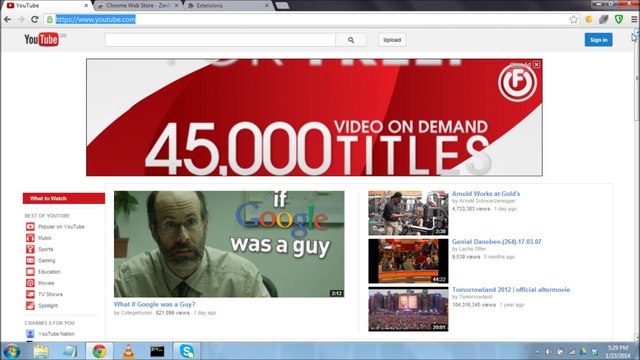This screenshot has width=640, height=360.
Task: Click the YouTube Nation channel icon
Action: point(30,334)
